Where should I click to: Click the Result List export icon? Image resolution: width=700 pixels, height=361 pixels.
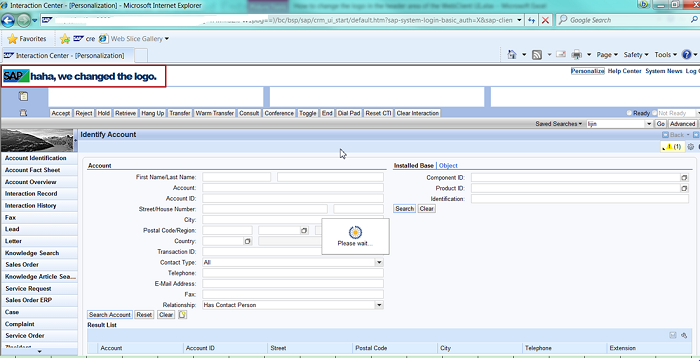pyautogui.click(x=673, y=335)
